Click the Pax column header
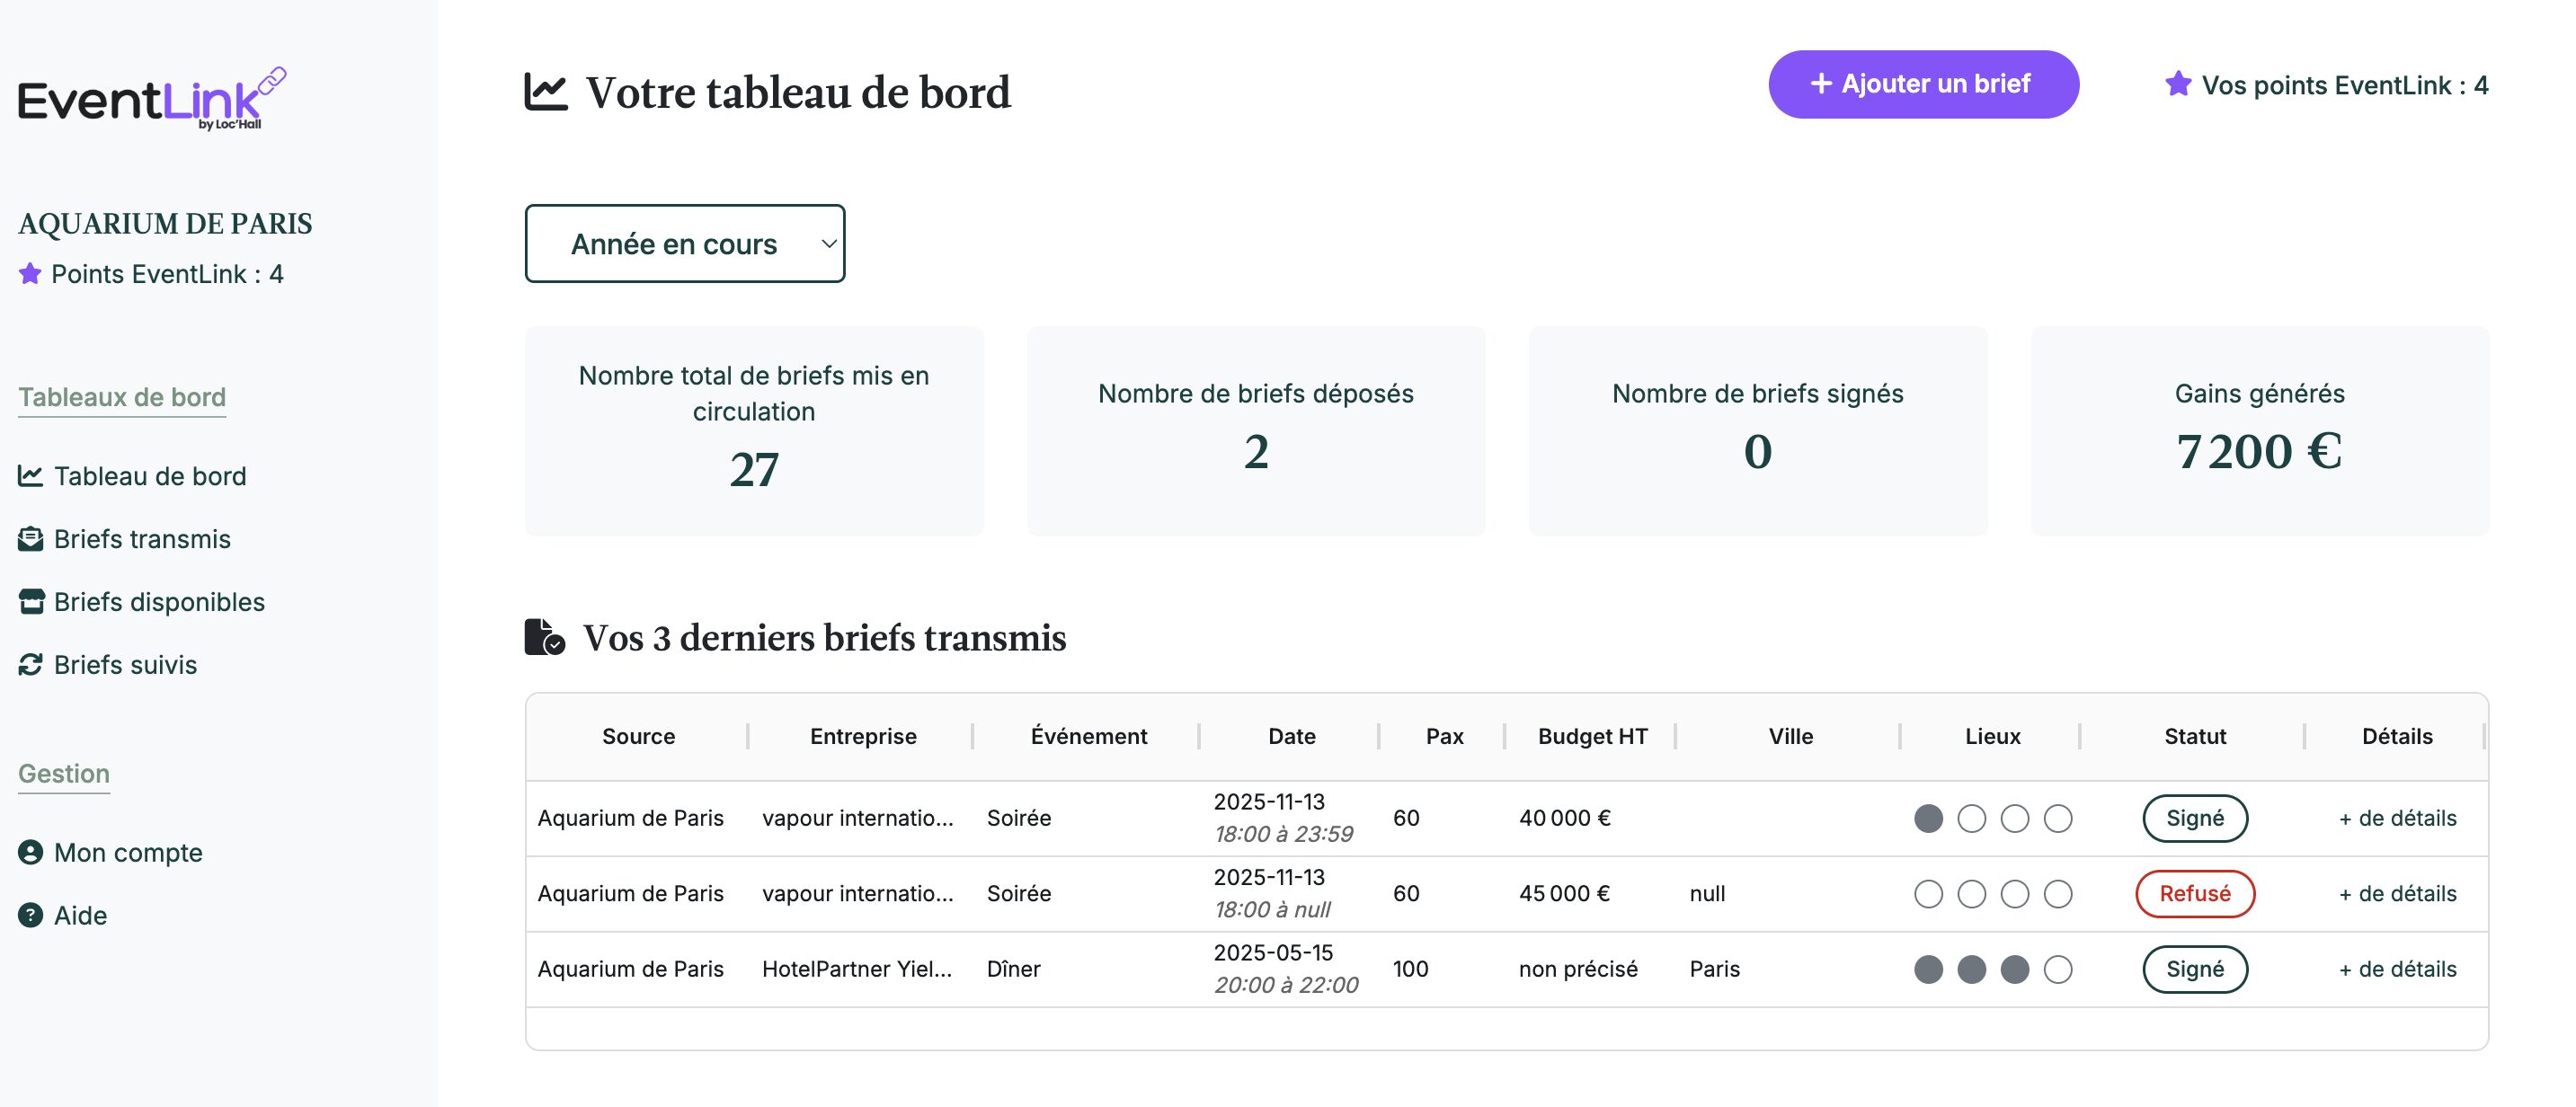This screenshot has width=2576, height=1107. coord(1444,736)
